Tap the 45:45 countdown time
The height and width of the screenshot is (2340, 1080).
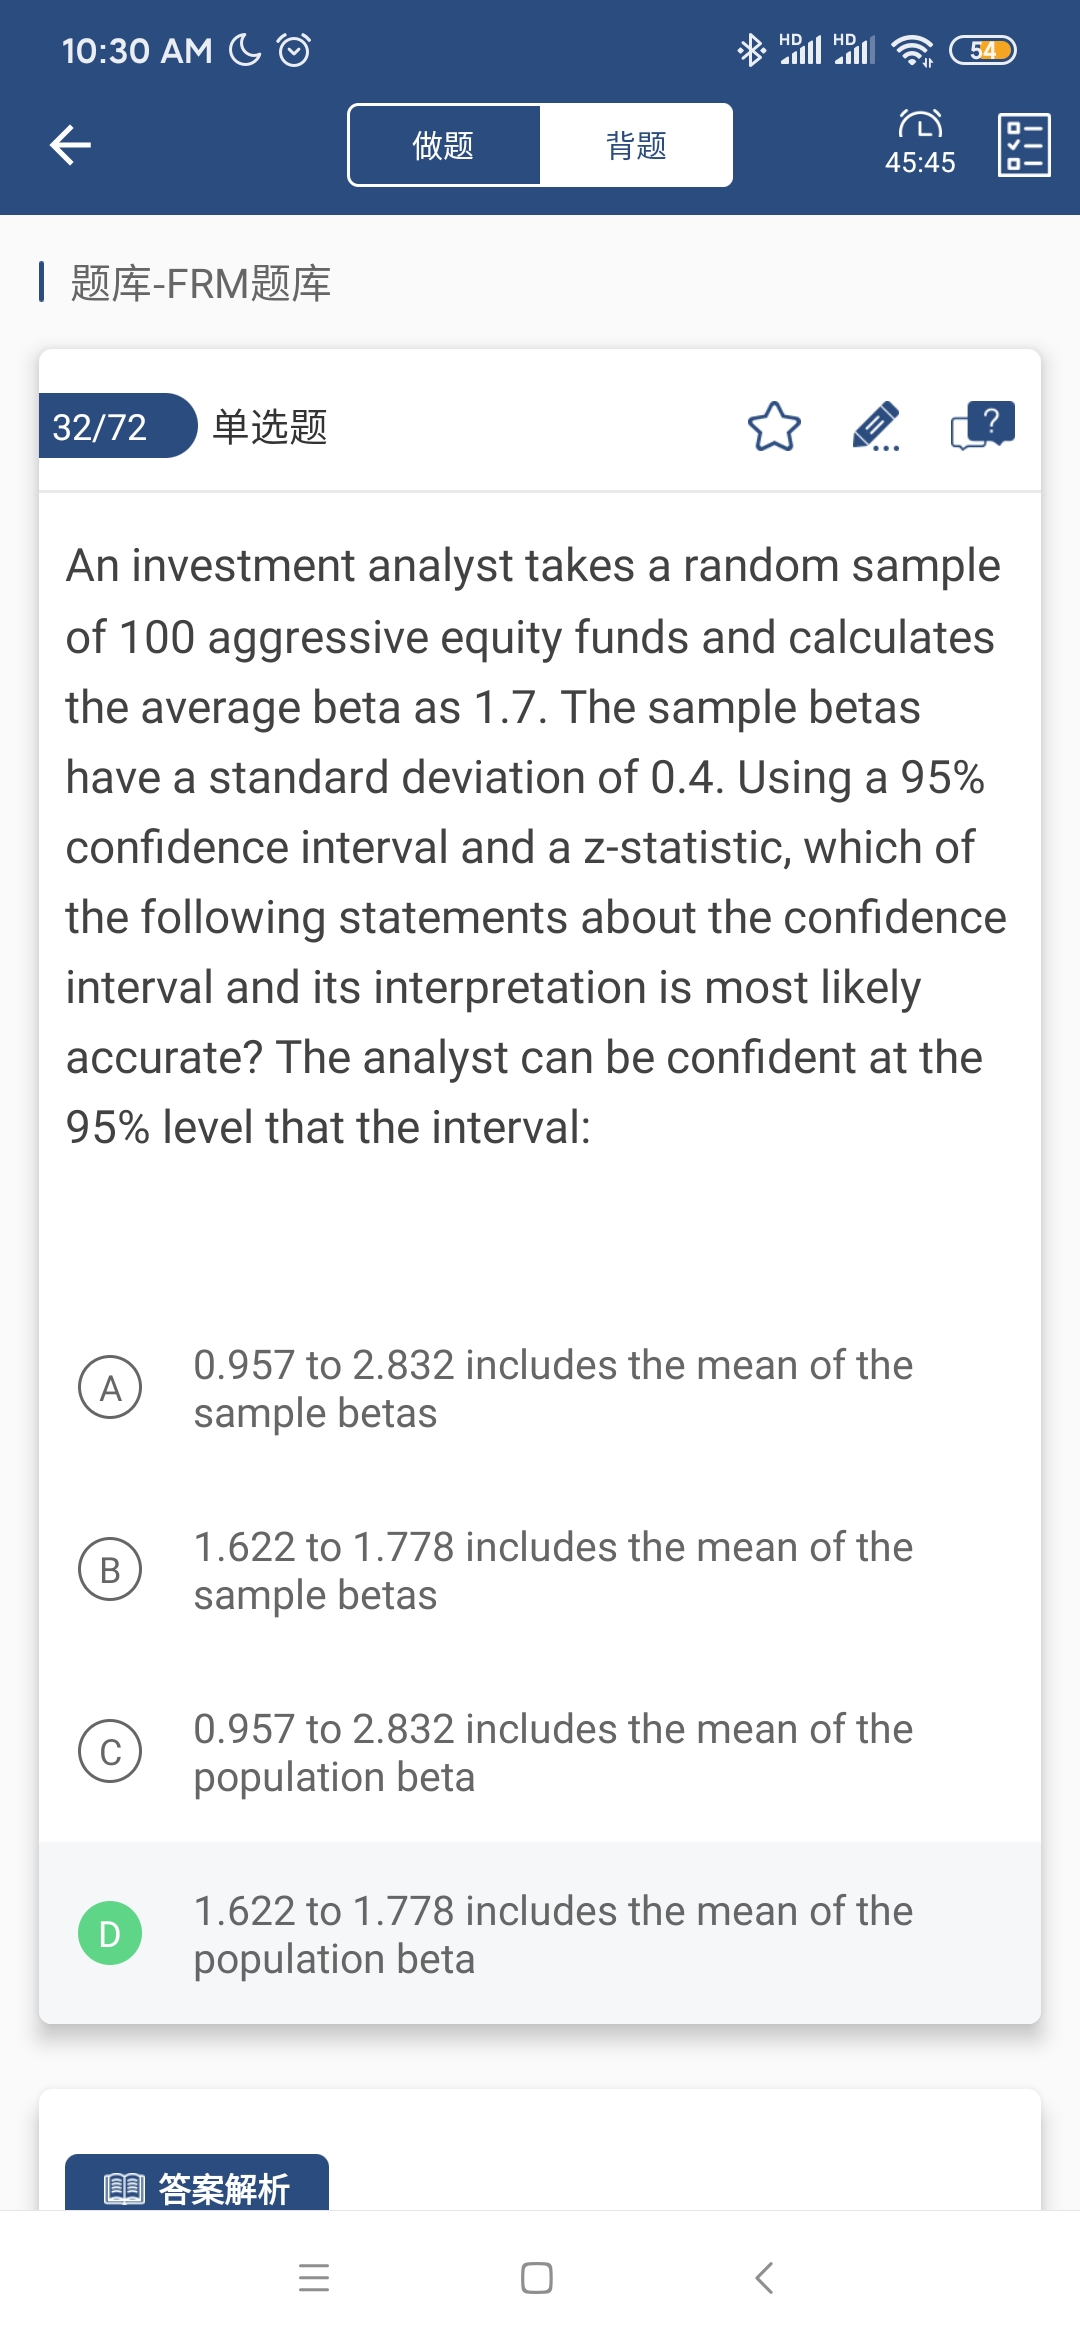point(920,163)
